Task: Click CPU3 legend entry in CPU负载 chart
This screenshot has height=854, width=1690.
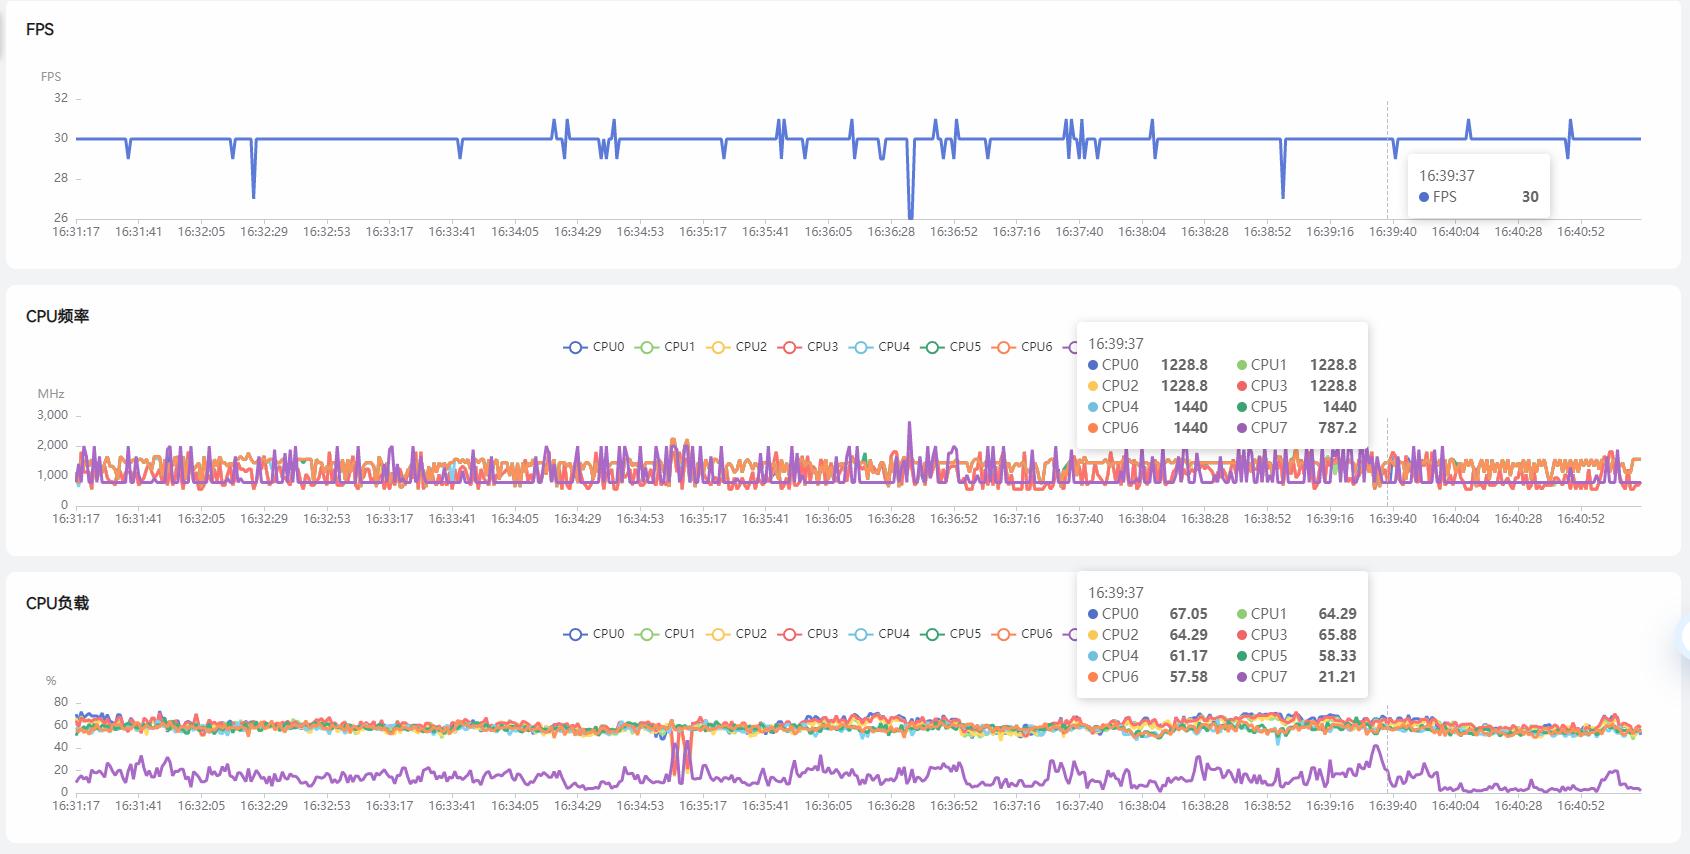Action: (808, 634)
